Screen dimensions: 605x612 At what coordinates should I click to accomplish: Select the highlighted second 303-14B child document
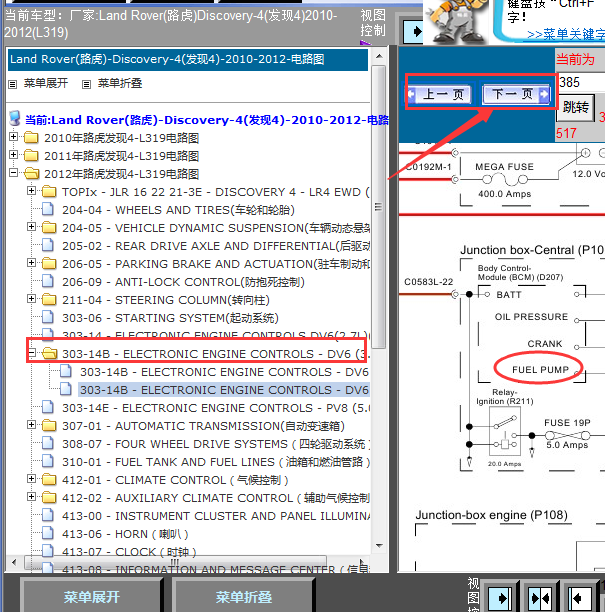224,390
